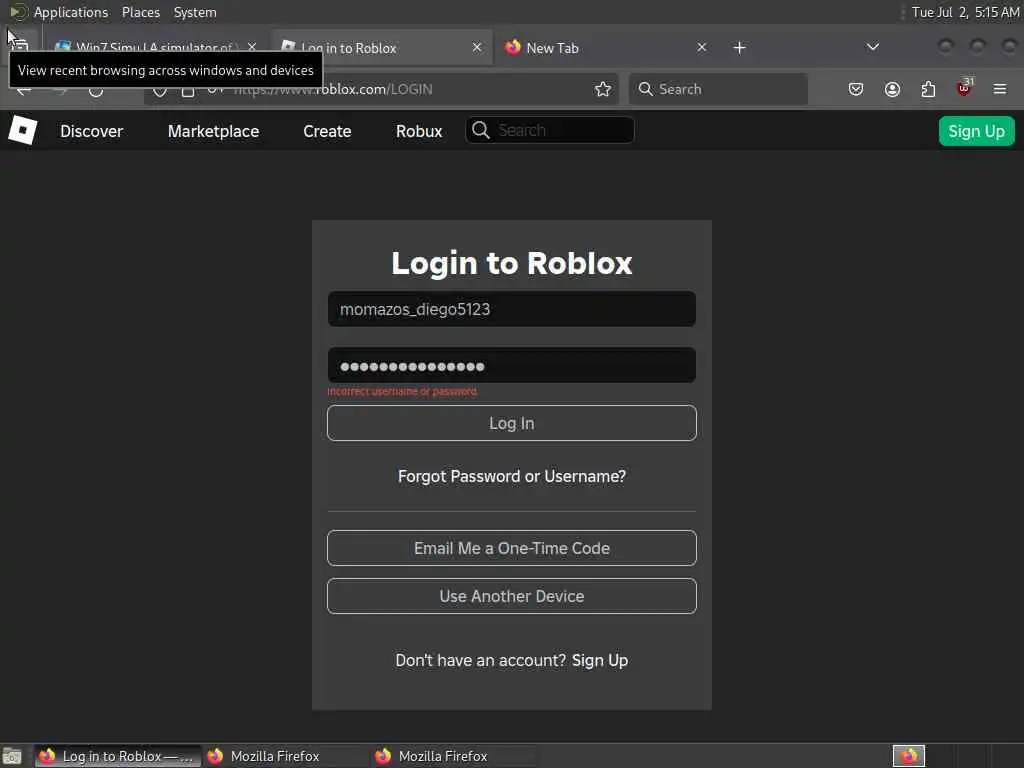Click the Firefox icon in the workspace switcher
1024x768 pixels.
(909, 756)
